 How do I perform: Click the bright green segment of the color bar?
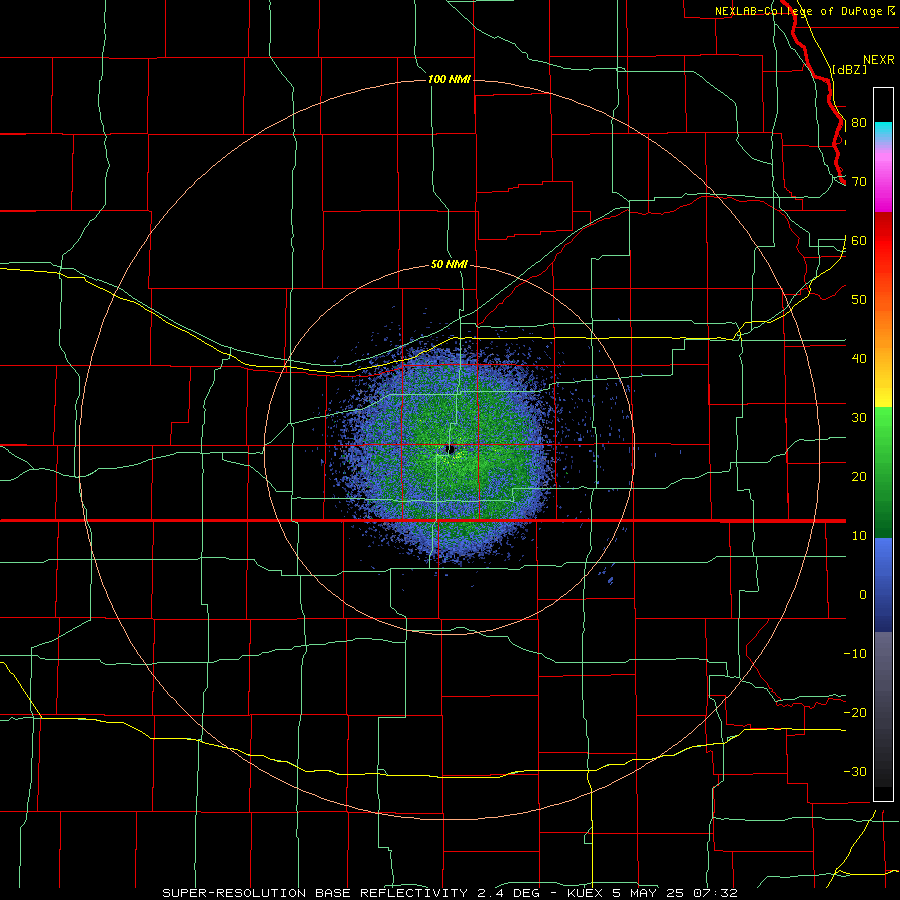click(x=883, y=425)
